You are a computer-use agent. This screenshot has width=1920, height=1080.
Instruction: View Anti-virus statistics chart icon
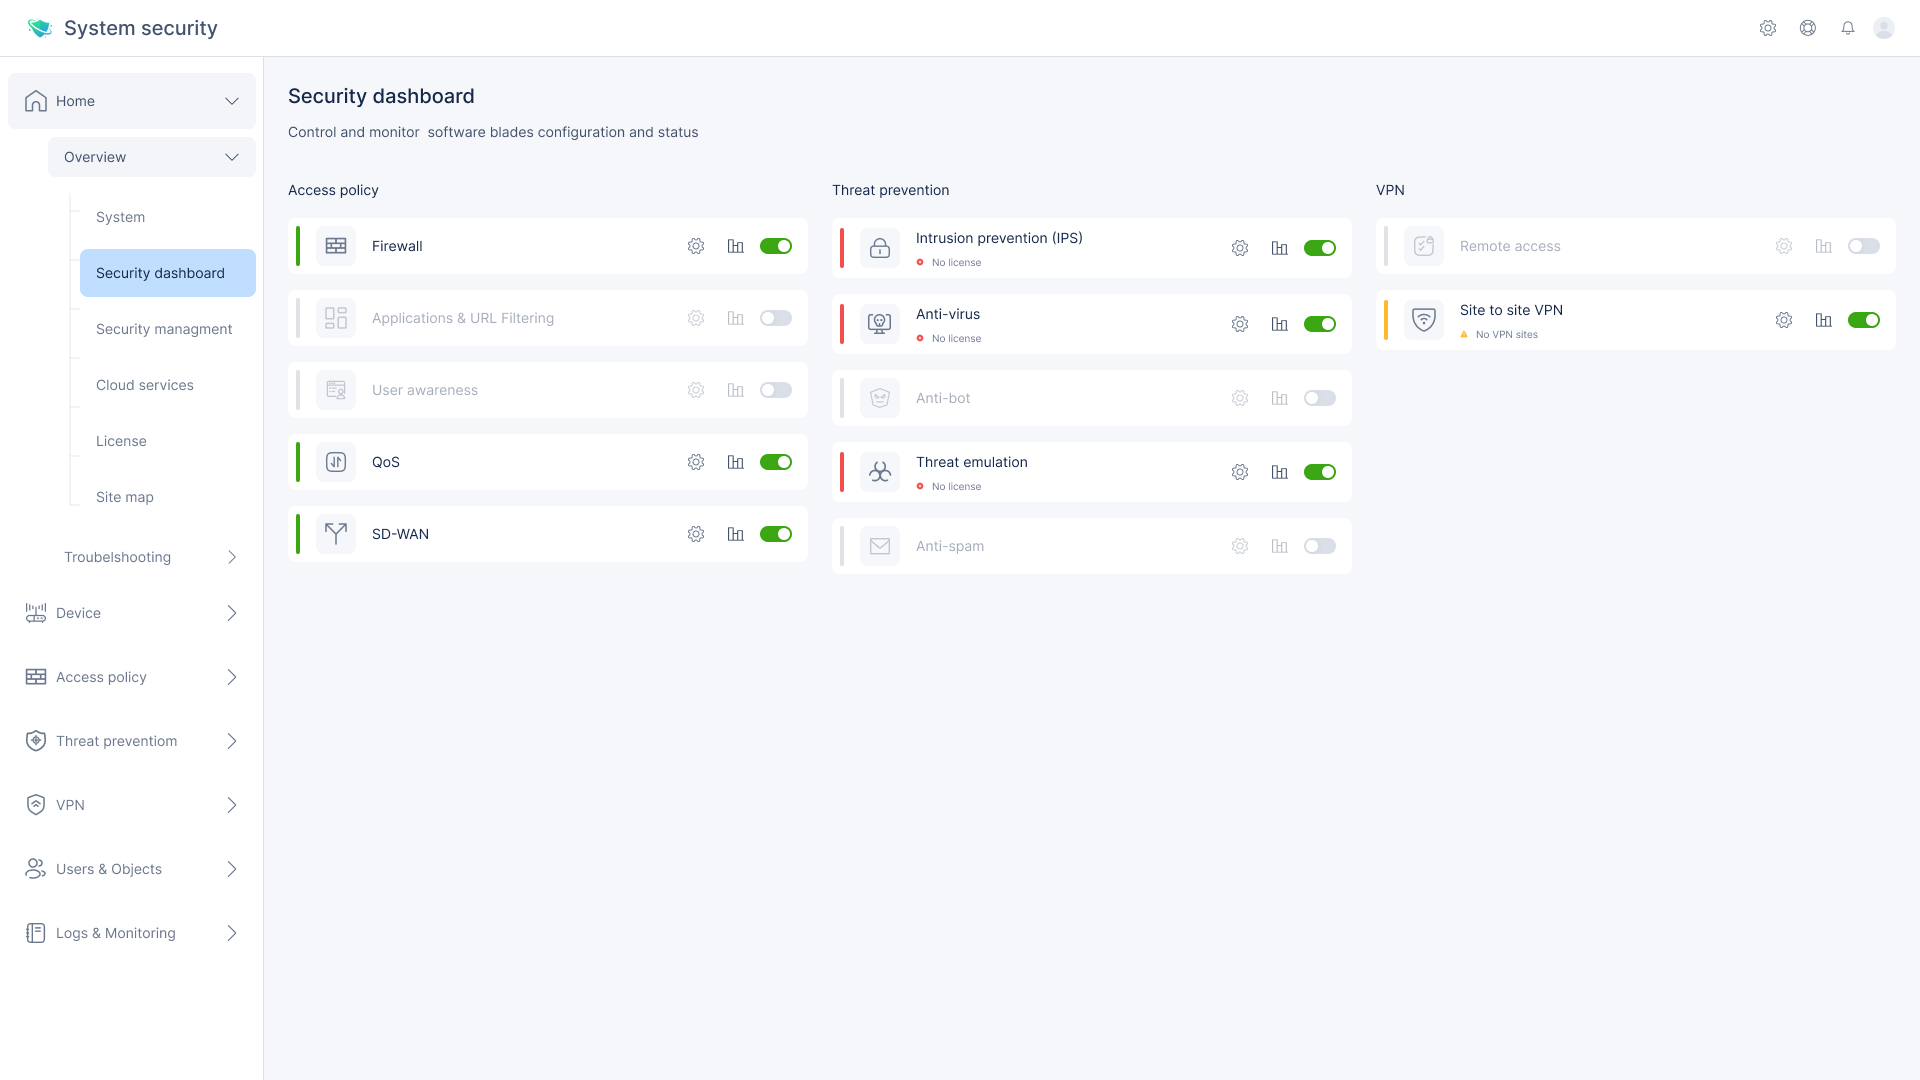pyautogui.click(x=1280, y=324)
